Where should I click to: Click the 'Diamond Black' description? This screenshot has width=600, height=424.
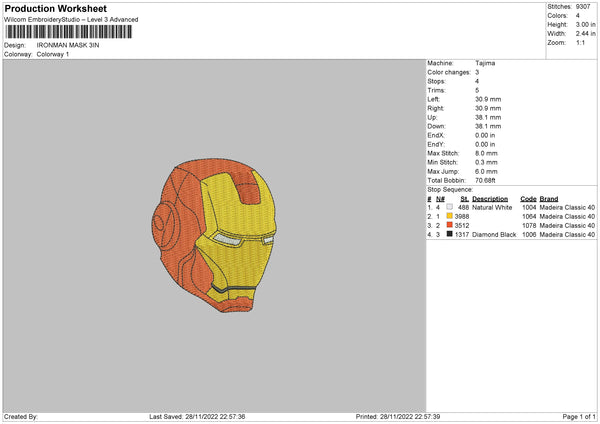click(x=494, y=235)
